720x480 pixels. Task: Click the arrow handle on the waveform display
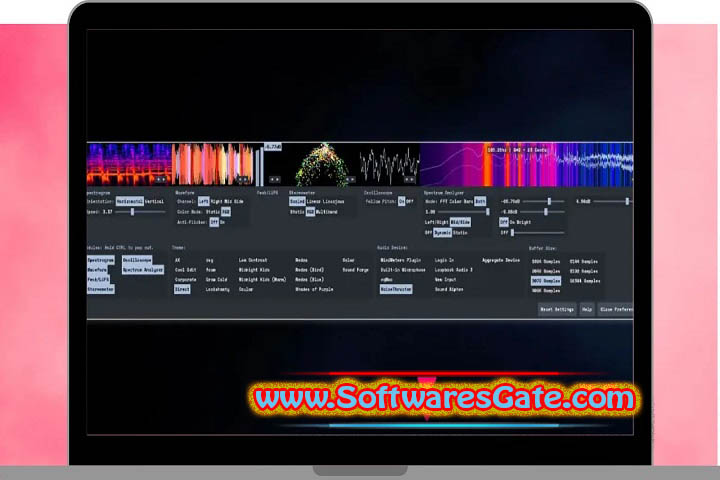click(x=243, y=180)
